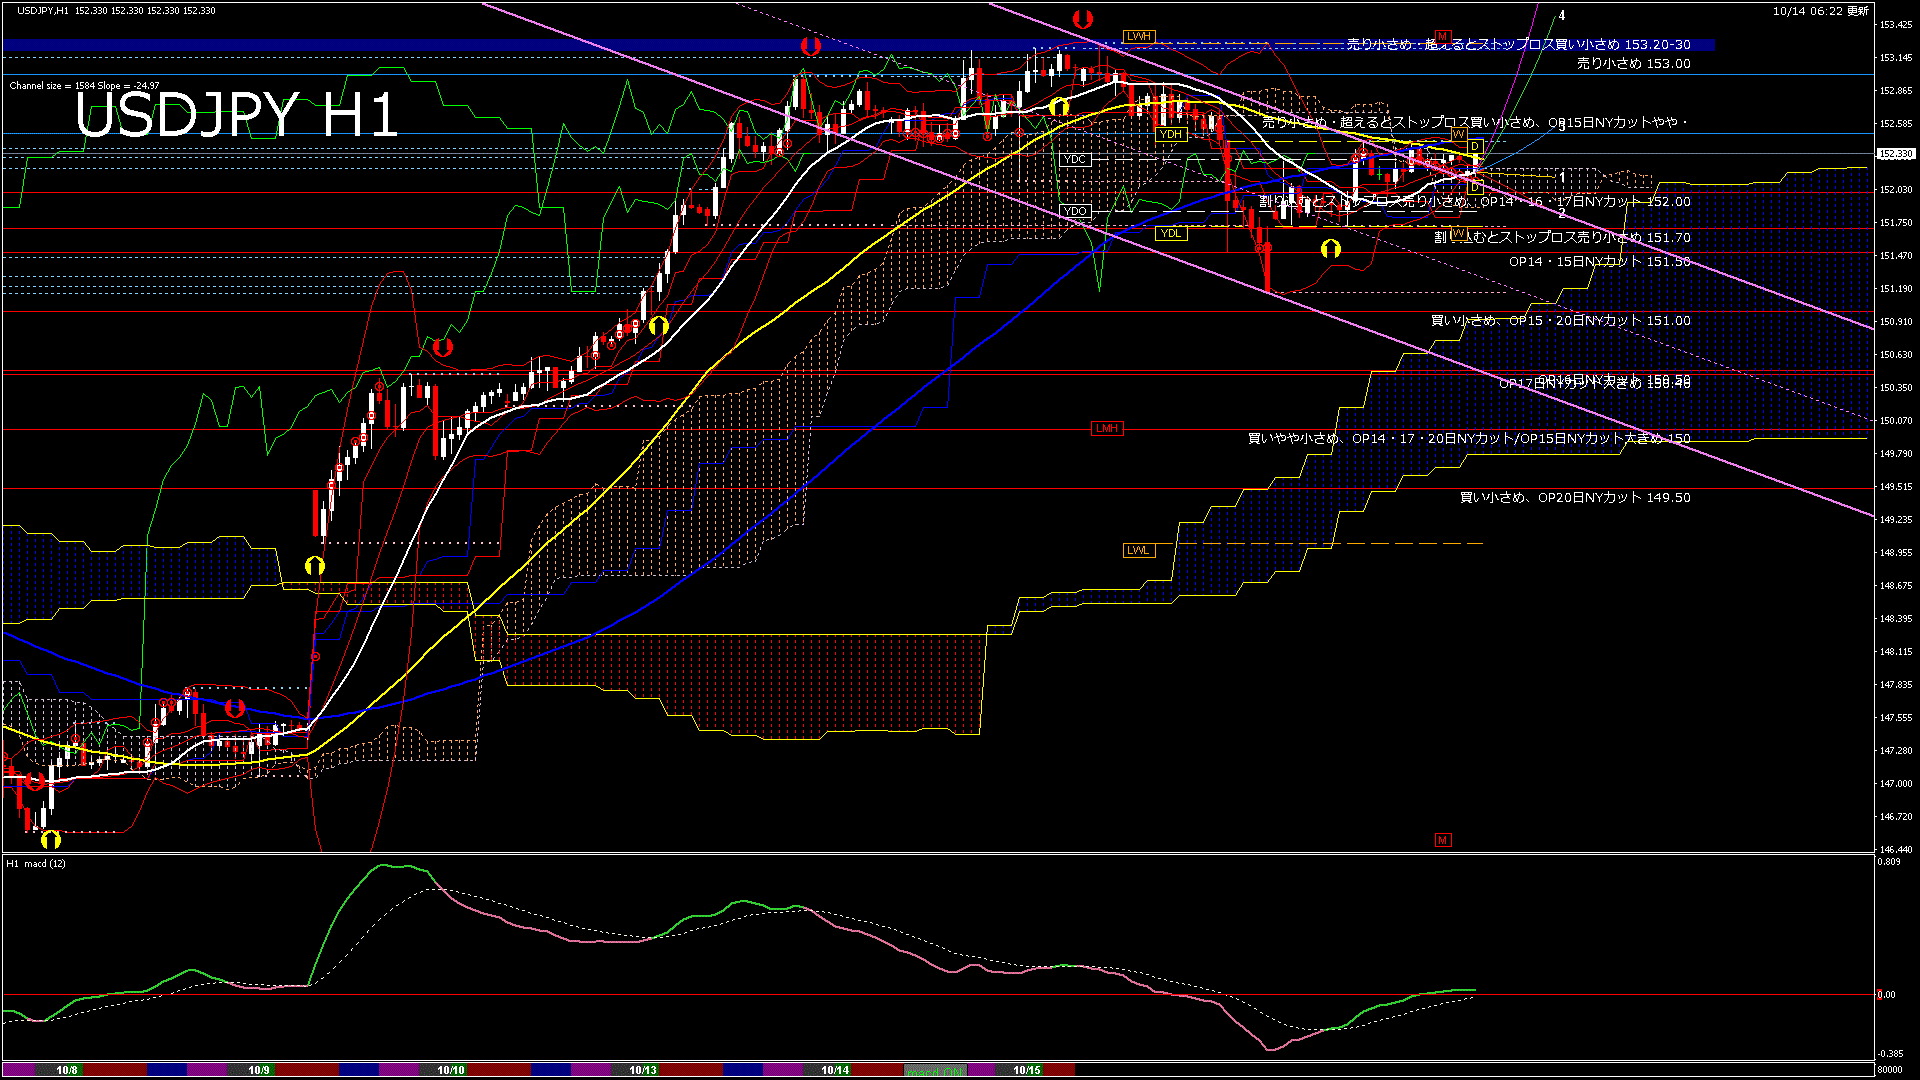Click the Channel size Slope info text

tap(84, 86)
